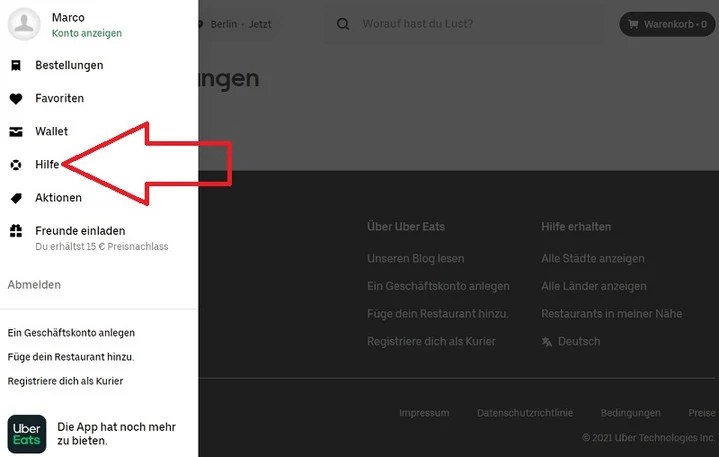Open footer link Füge dein Restaurant hinzu
The height and width of the screenshot is (457, 719).
(438, 314)
